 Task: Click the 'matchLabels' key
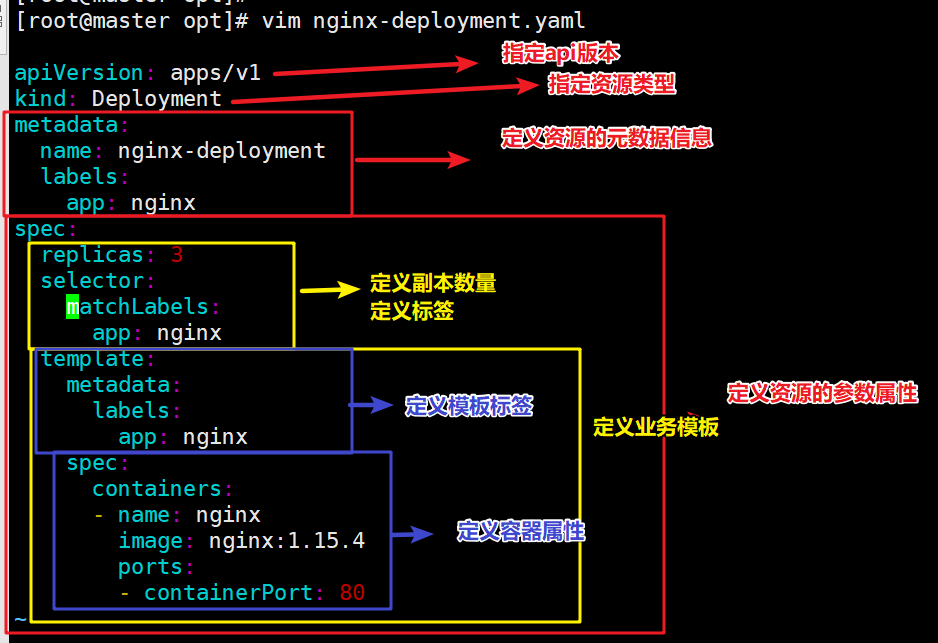pos(137,307)
